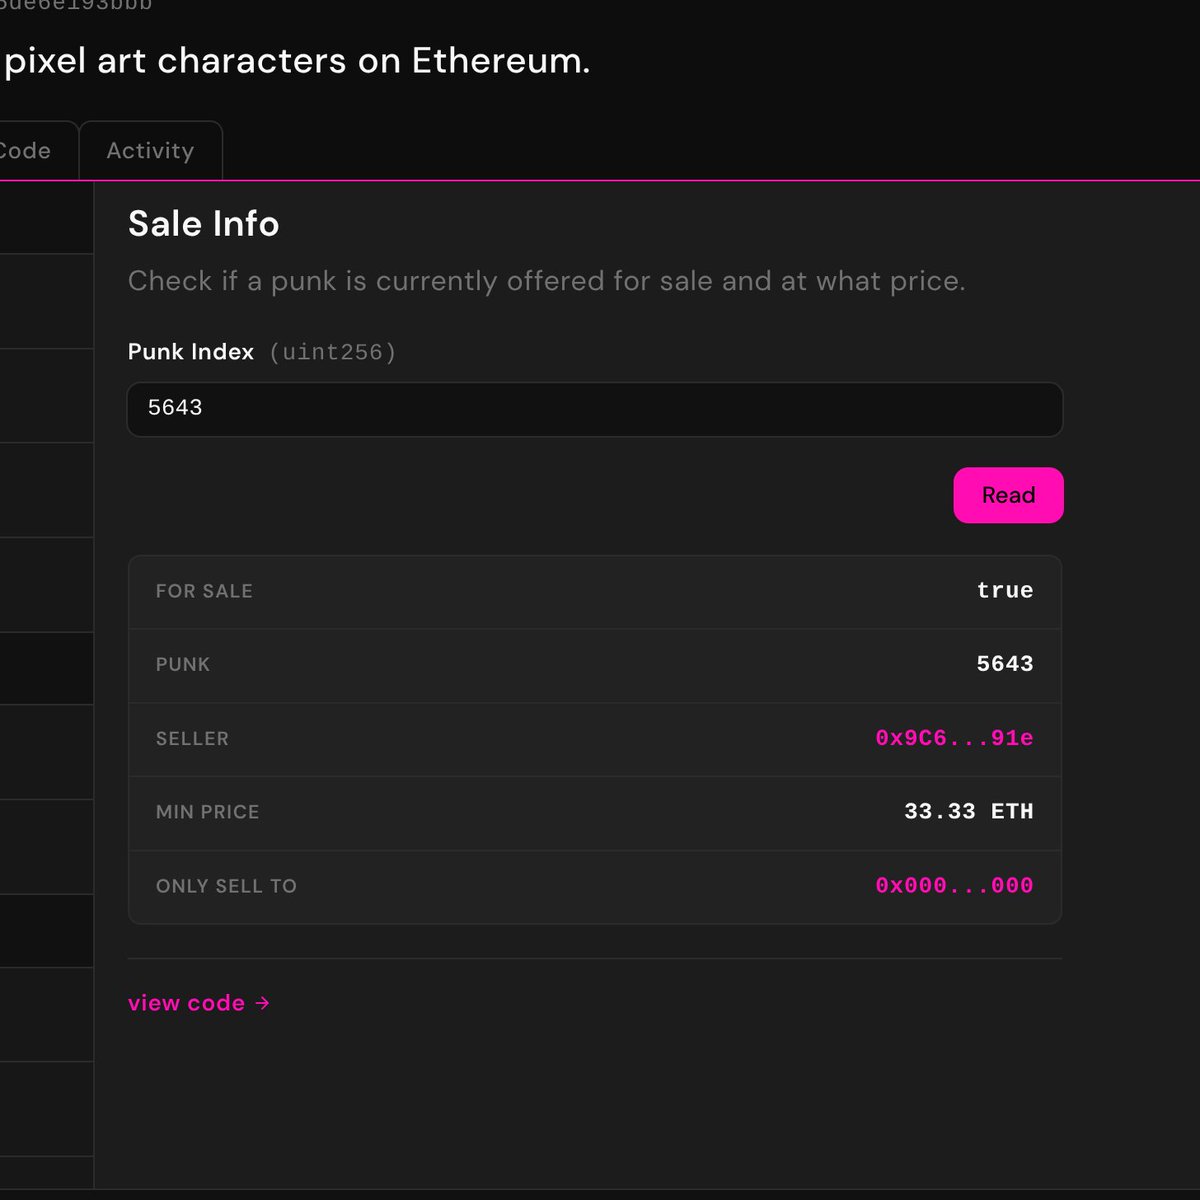The width and height of the screenshot is (1200, 1200).
Task: Click the (uint256) type hint
Action: click(333, 352)
